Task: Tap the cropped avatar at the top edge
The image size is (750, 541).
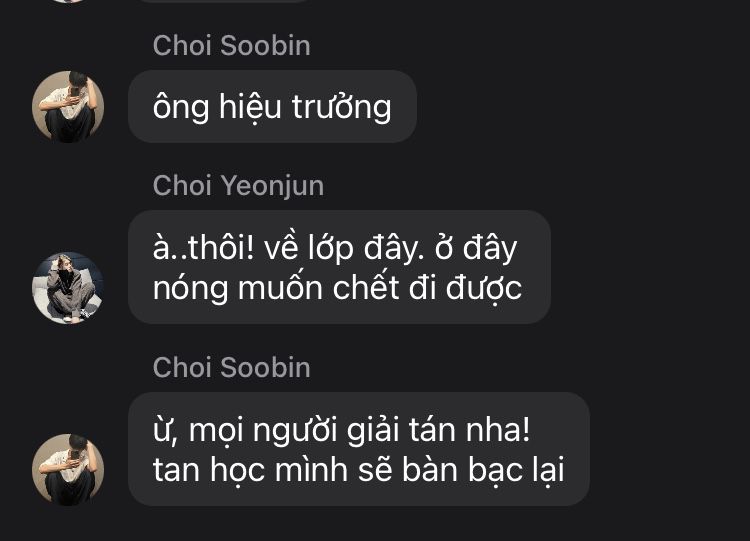Action: point(68,1)
